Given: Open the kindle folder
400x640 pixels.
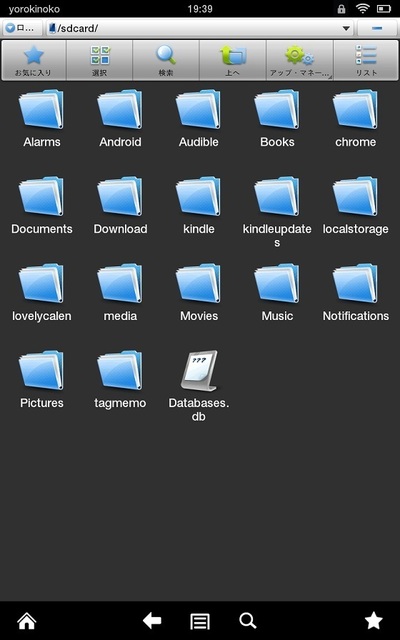Looking at the screenshot, I should coord(199,206).
